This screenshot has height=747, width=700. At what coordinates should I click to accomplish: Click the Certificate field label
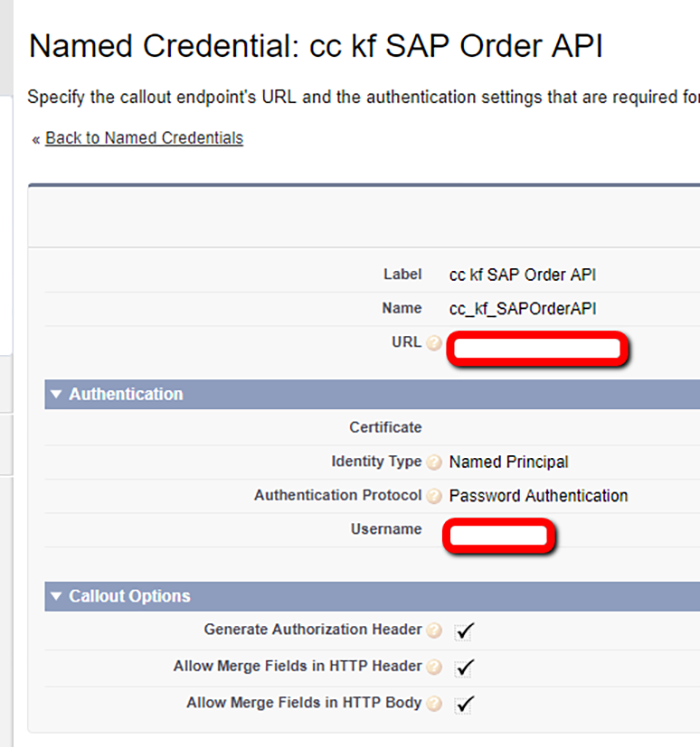point(386,427)
